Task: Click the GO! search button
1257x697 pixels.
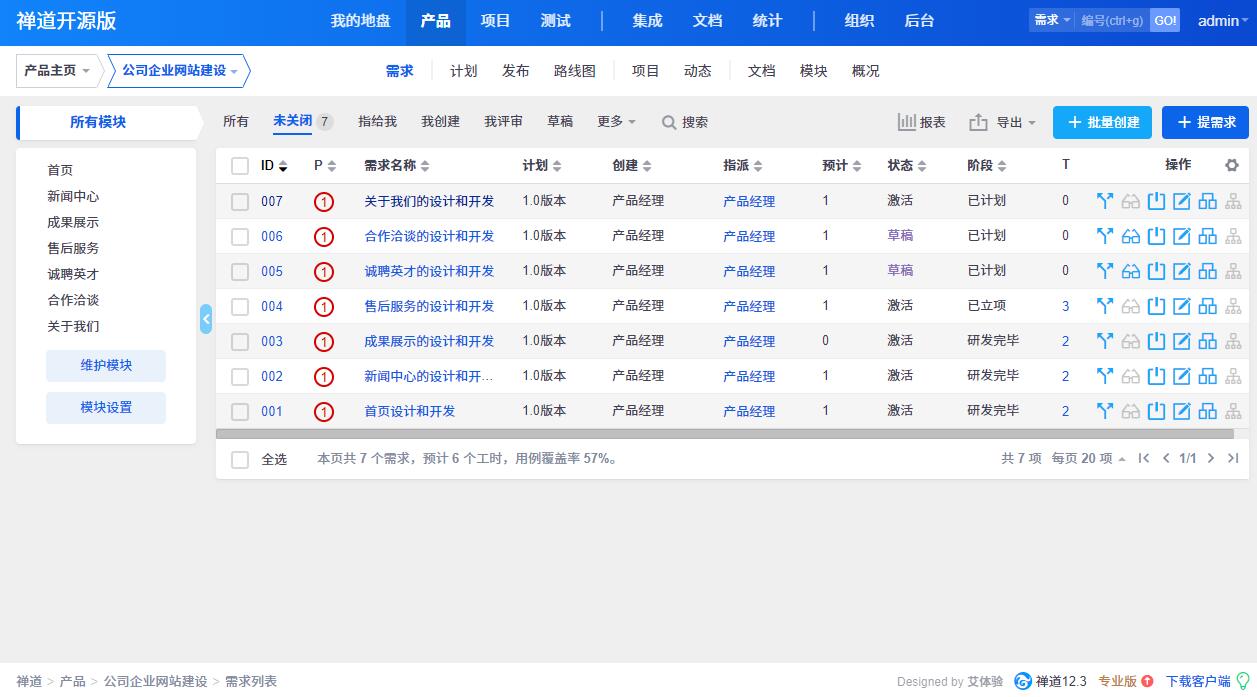Action: tap(1165, 20)
